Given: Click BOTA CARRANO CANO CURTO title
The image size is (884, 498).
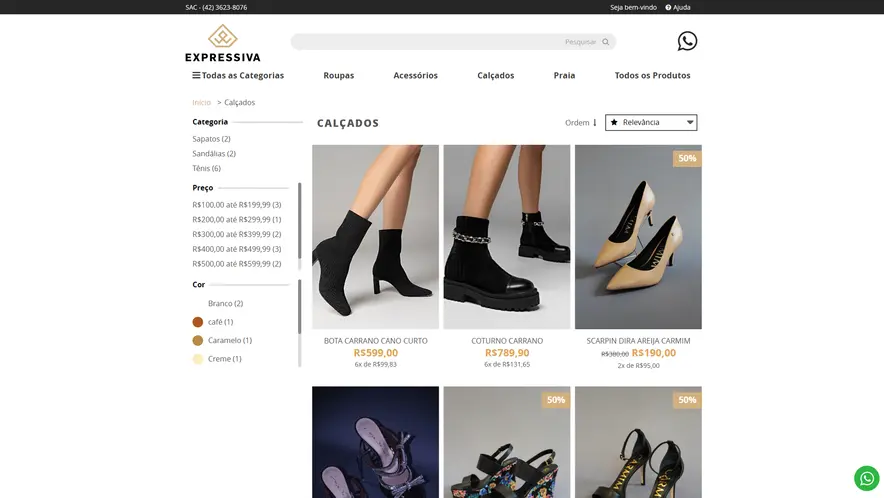Looking at the screenshot, I should 375,341.
